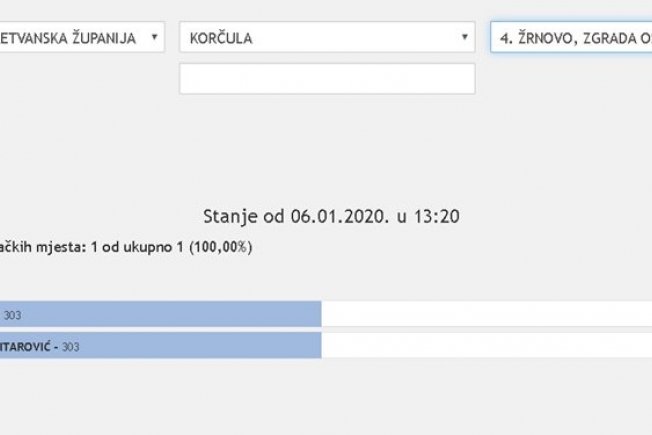This screenshot has width=652, height=435.
Task: Click the arrow on the KORČULA dropdown
Action: pos(465,38)
